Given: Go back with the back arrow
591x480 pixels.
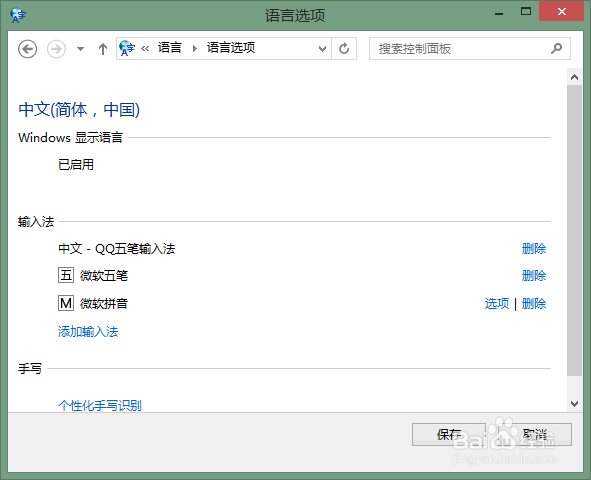Looking at the screenshot, I should [x=28, y=49].
